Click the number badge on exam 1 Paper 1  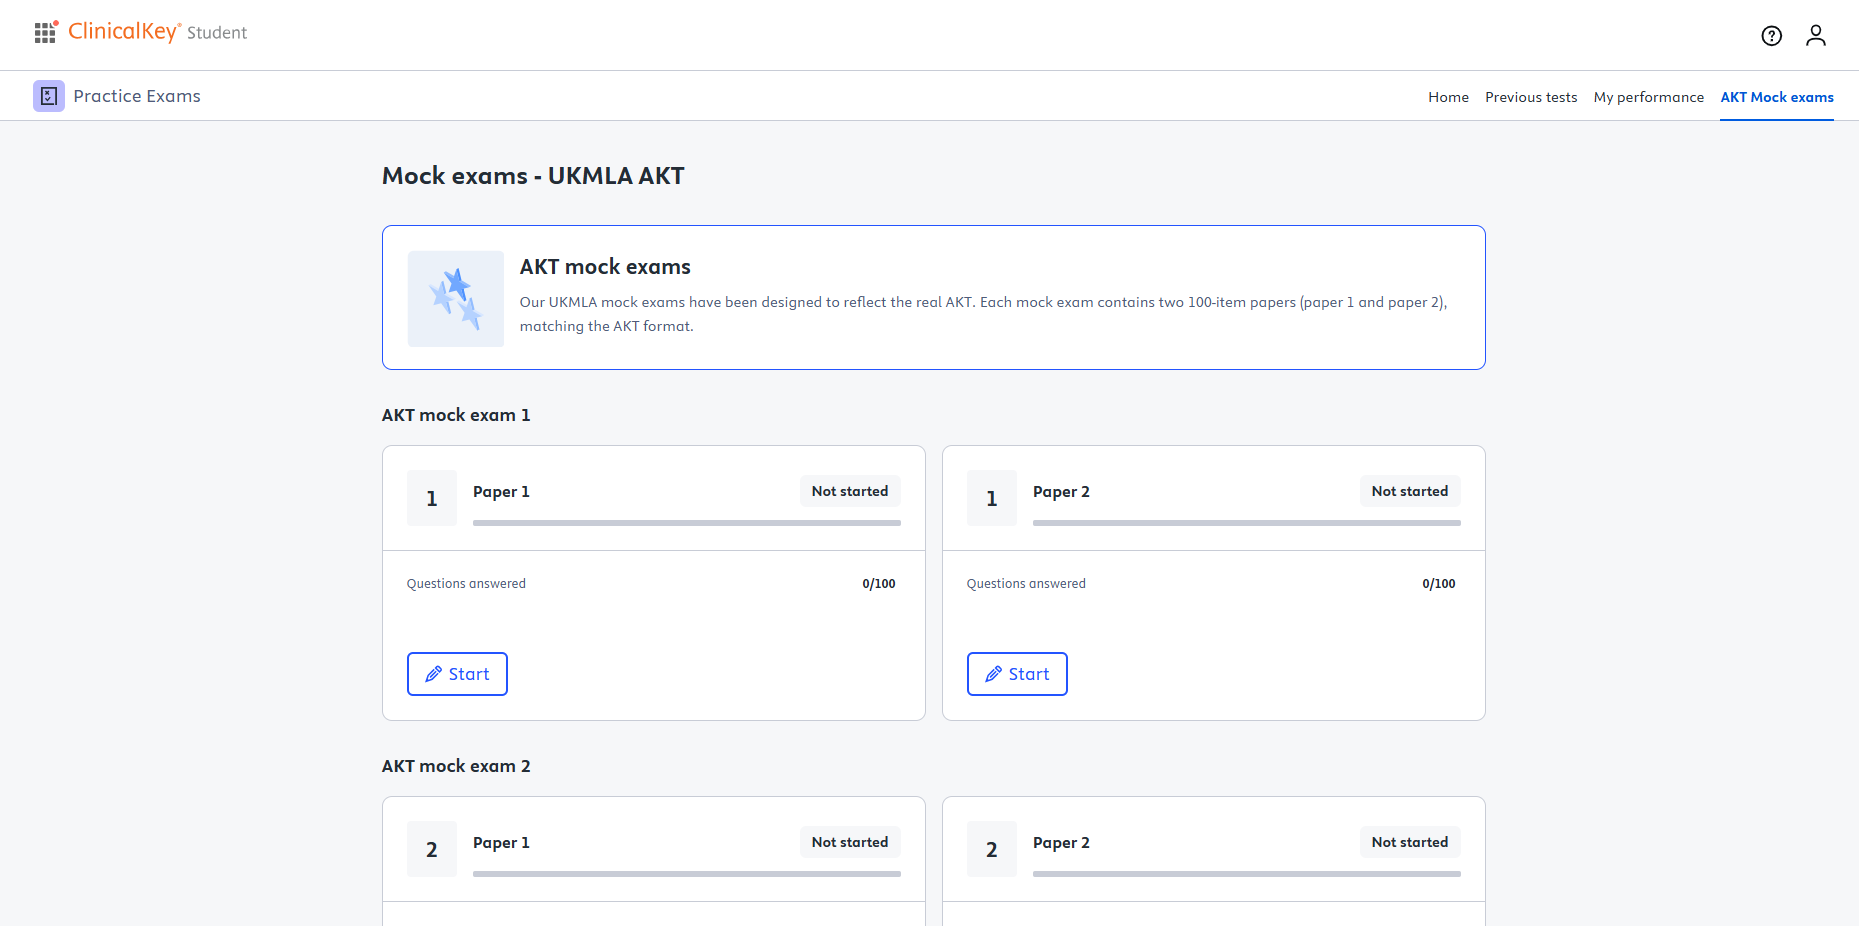(x=432, y=498)
